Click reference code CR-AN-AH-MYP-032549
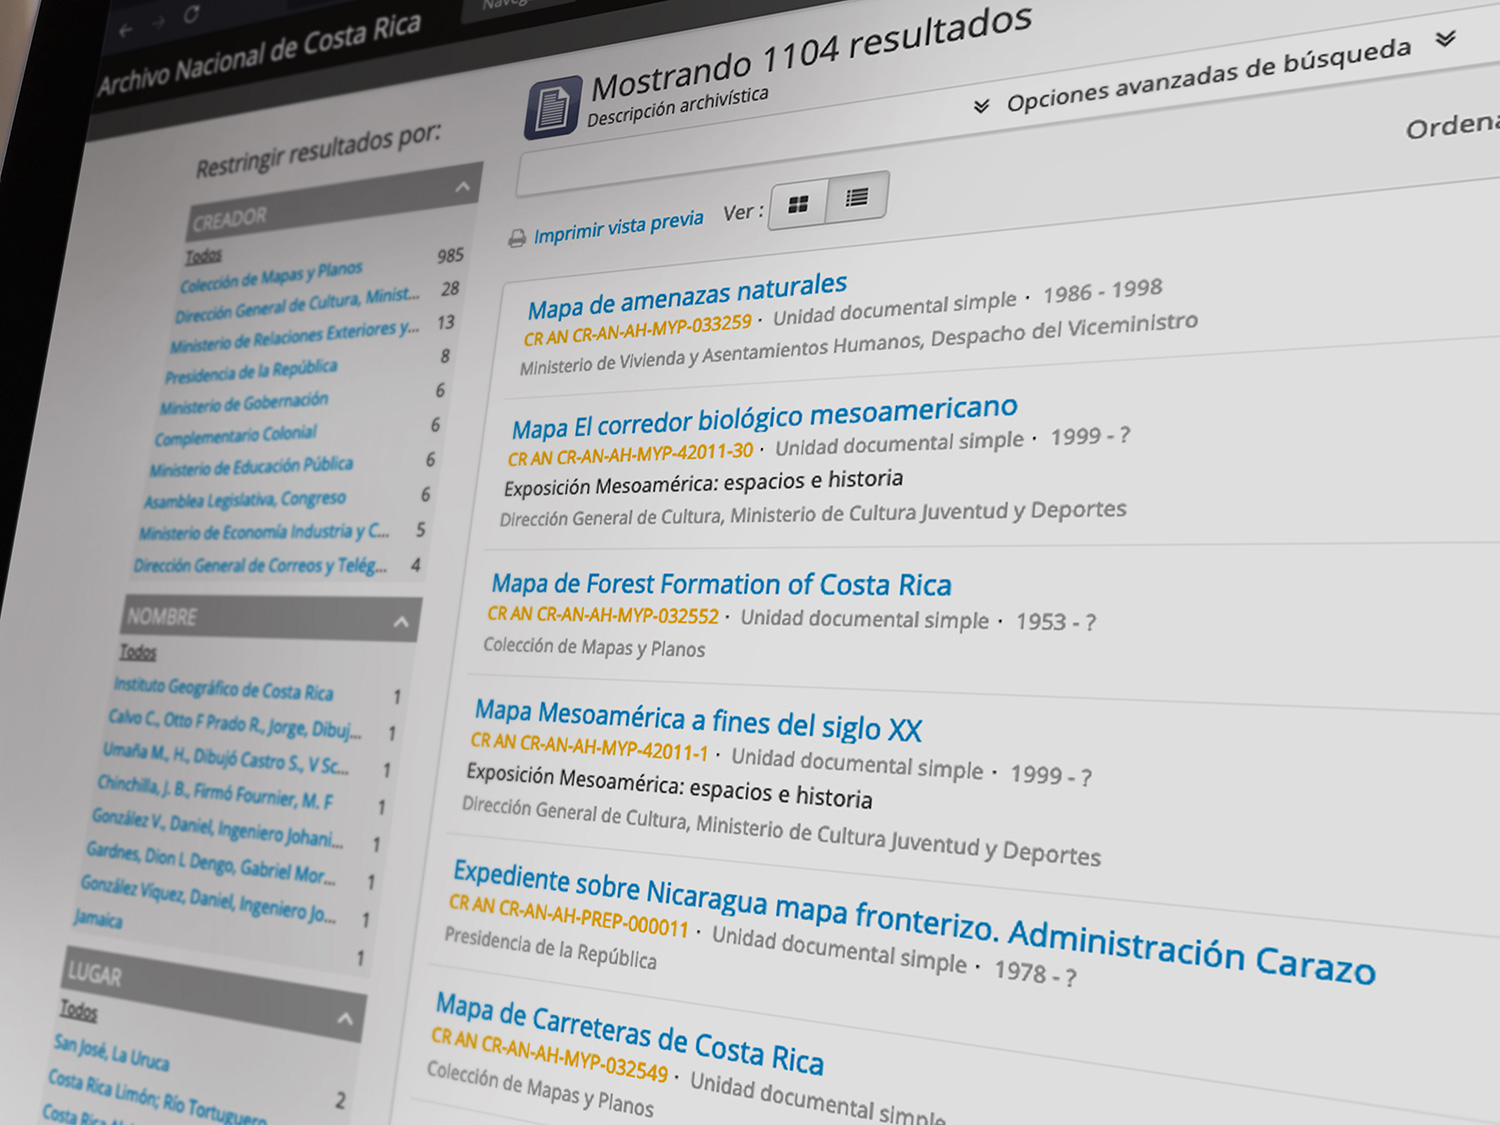The image size is (1500, 1125). pyautogui.click(x=550, y=1055)
